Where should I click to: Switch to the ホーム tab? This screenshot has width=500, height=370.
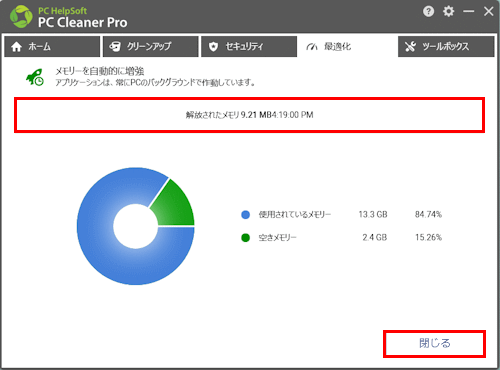pos(52,47)
